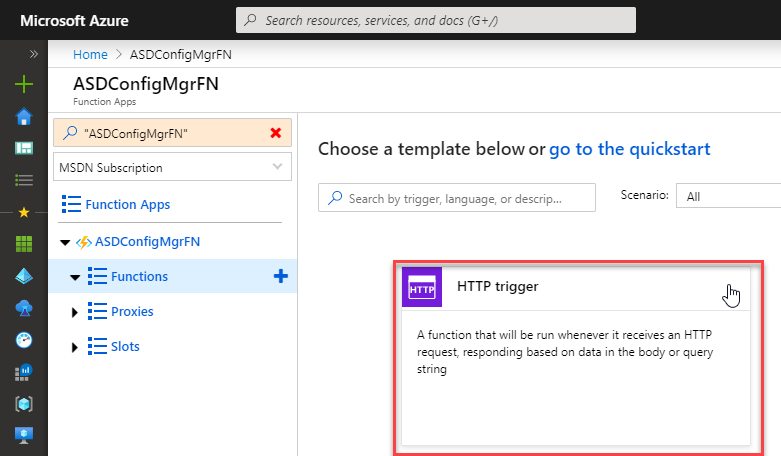
Task: Click the Functions list icon
Action: (97, 276)
